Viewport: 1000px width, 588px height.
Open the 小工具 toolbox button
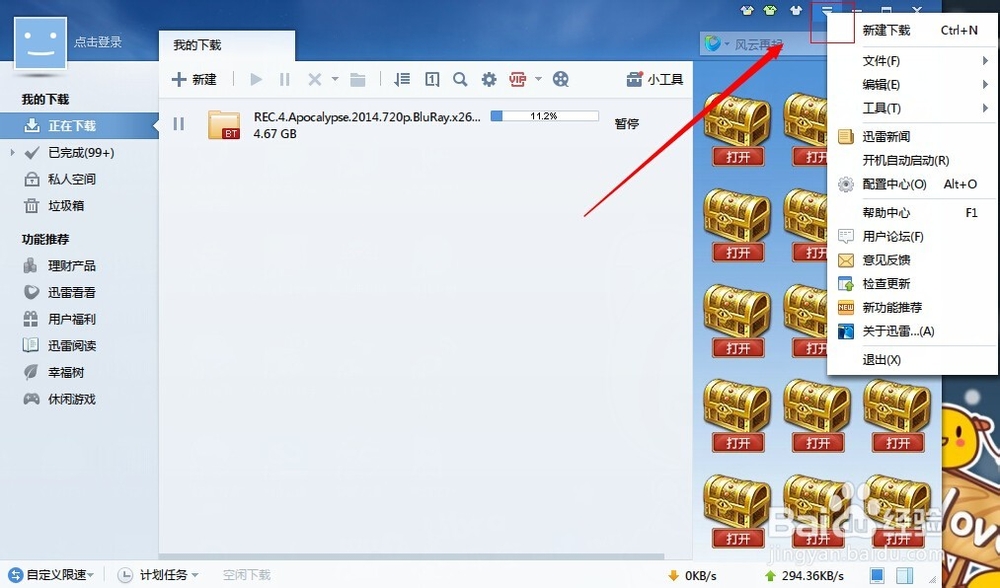pos(654,79)
